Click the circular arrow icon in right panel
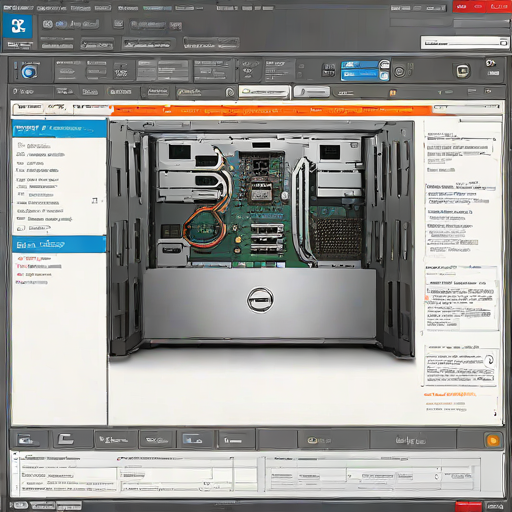This screenshot has height=512, width=512. point(490,360)
